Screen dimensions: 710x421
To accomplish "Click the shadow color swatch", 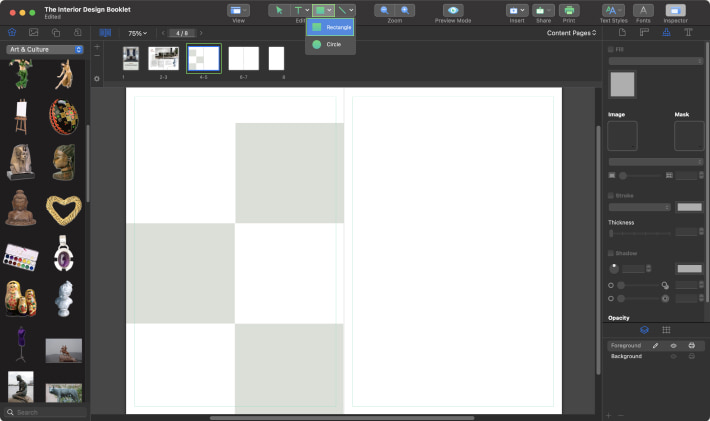I will tap(689, 268).
